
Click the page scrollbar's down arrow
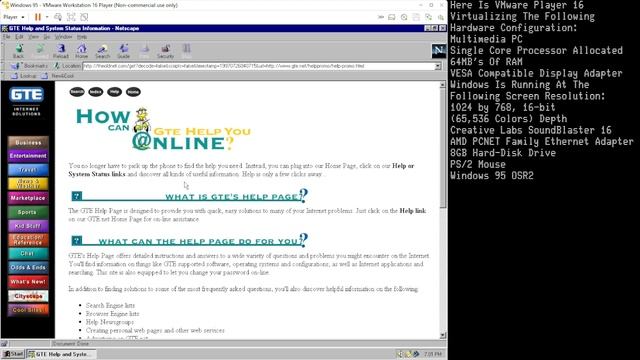point(443,336)
